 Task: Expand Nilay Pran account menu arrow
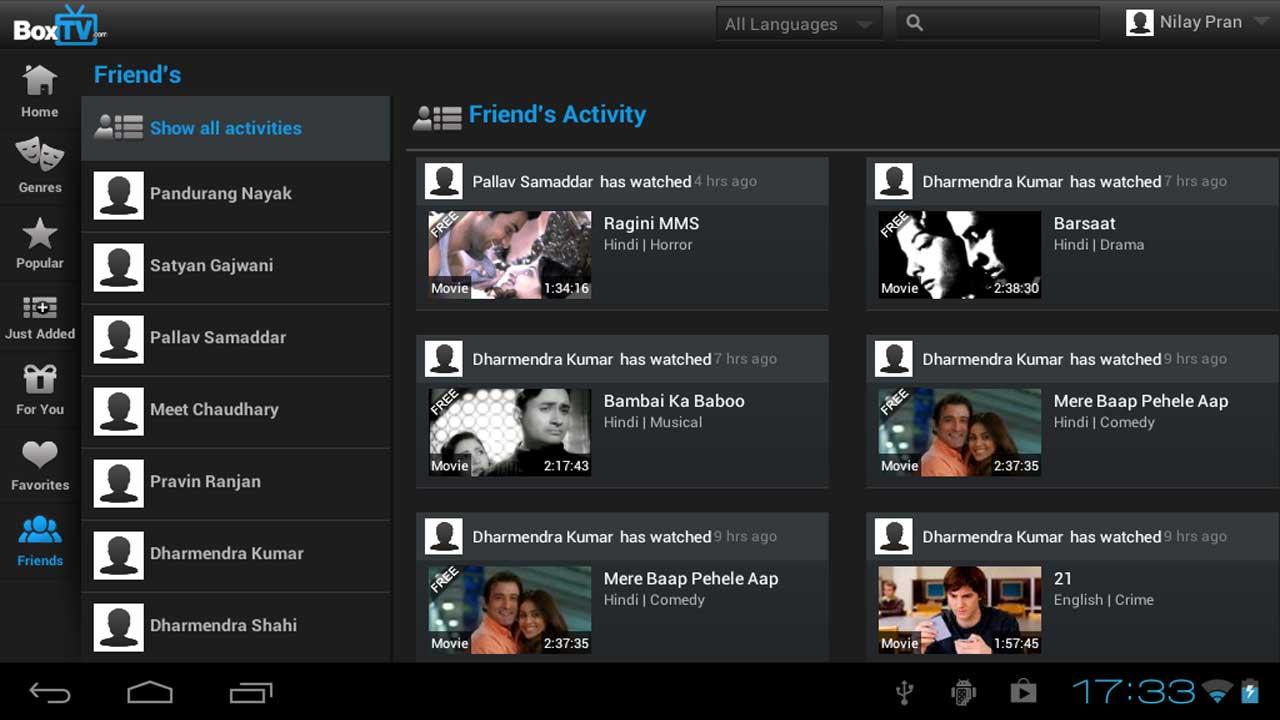[1260, 22]
